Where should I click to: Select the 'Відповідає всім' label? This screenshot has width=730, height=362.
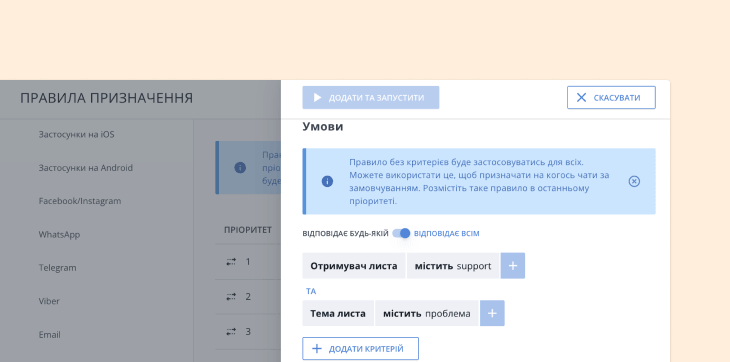(446, 234)
